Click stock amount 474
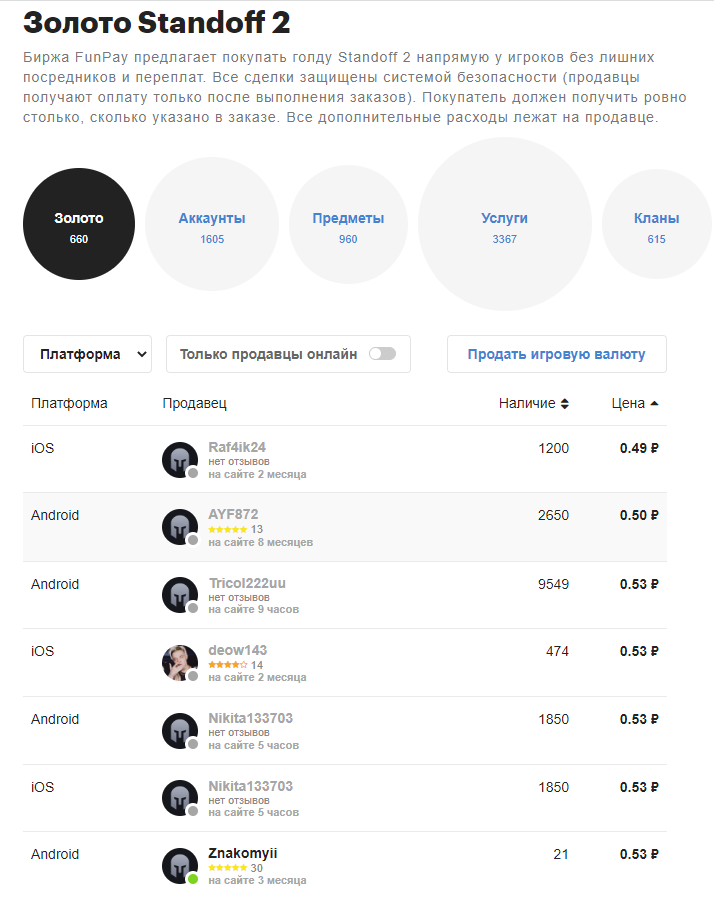 pyautogui.click(x=557, y=651)
